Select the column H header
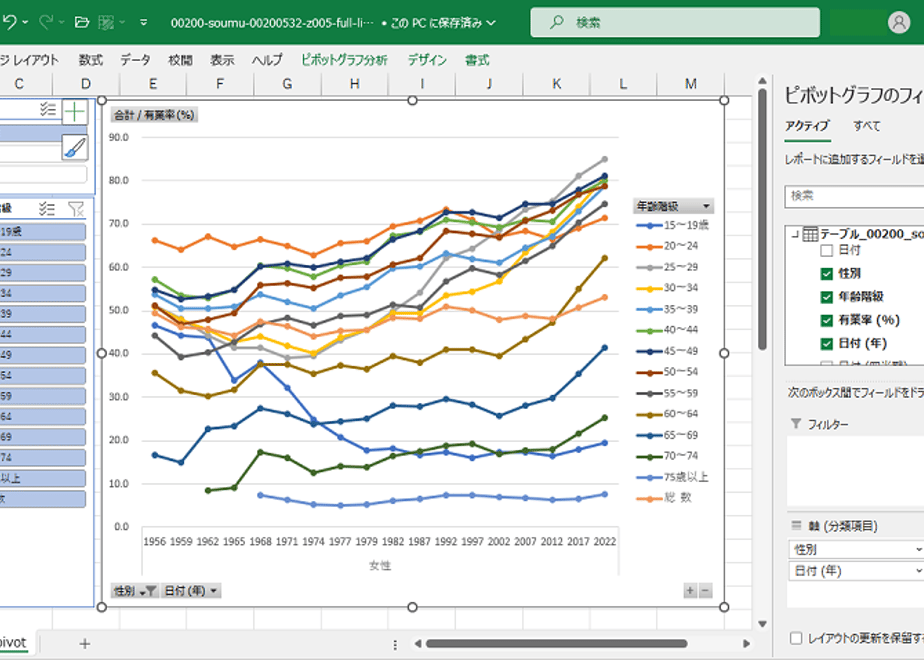Screen dimensions: 924x660 point(355,84)
